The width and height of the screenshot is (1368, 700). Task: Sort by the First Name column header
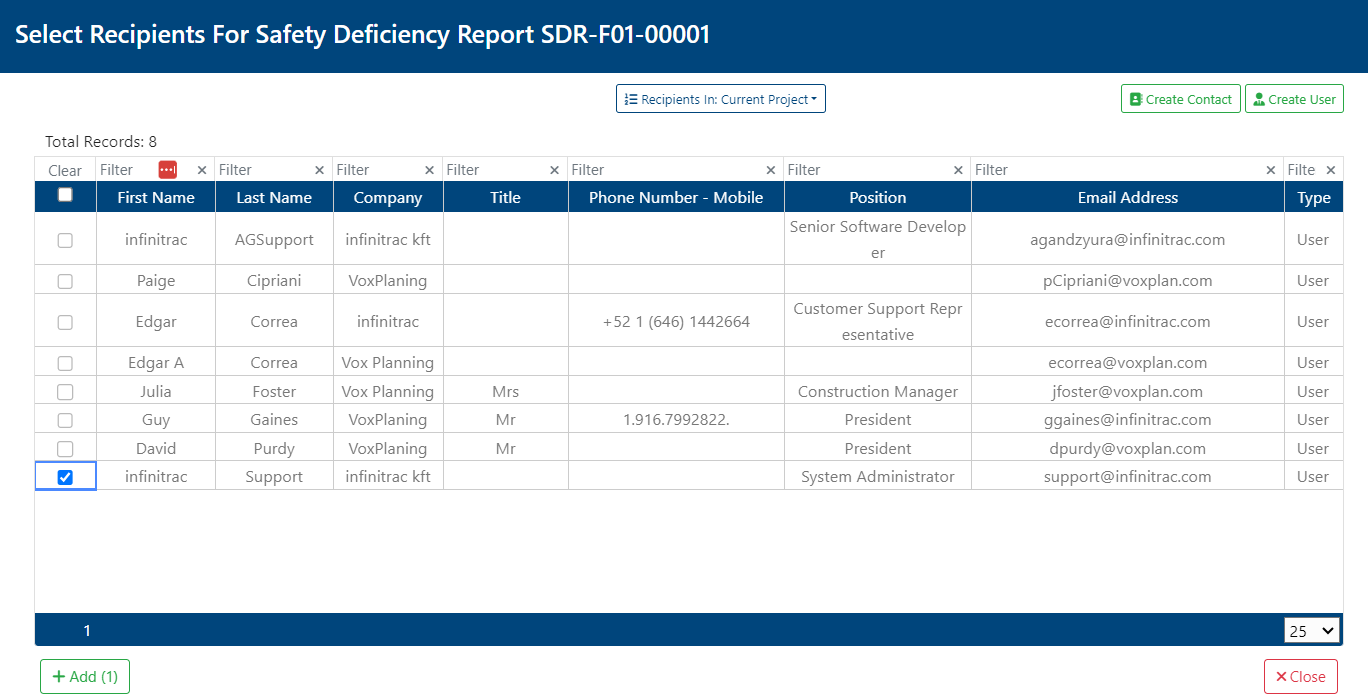[x=156, y=198]
